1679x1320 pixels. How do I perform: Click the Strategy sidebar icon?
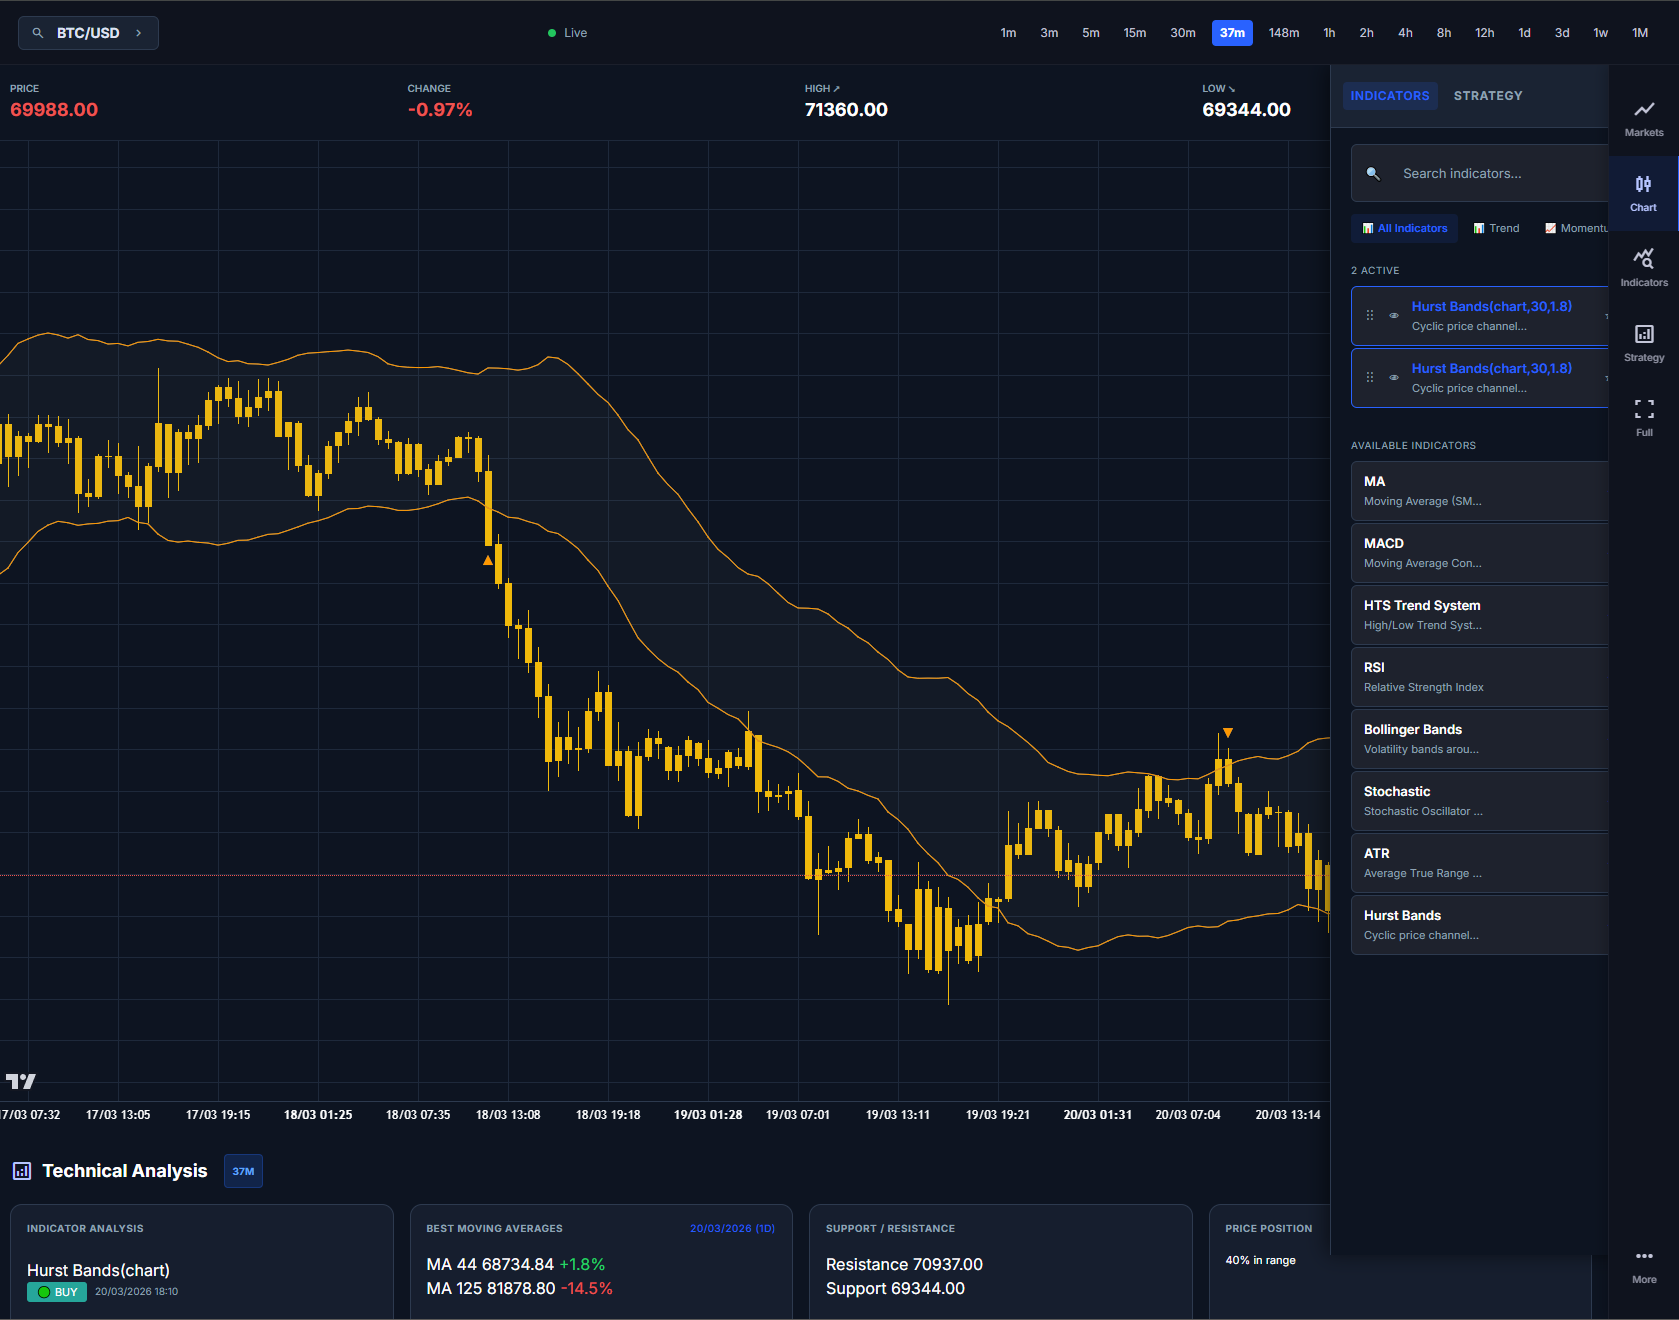coord(1644,343)
